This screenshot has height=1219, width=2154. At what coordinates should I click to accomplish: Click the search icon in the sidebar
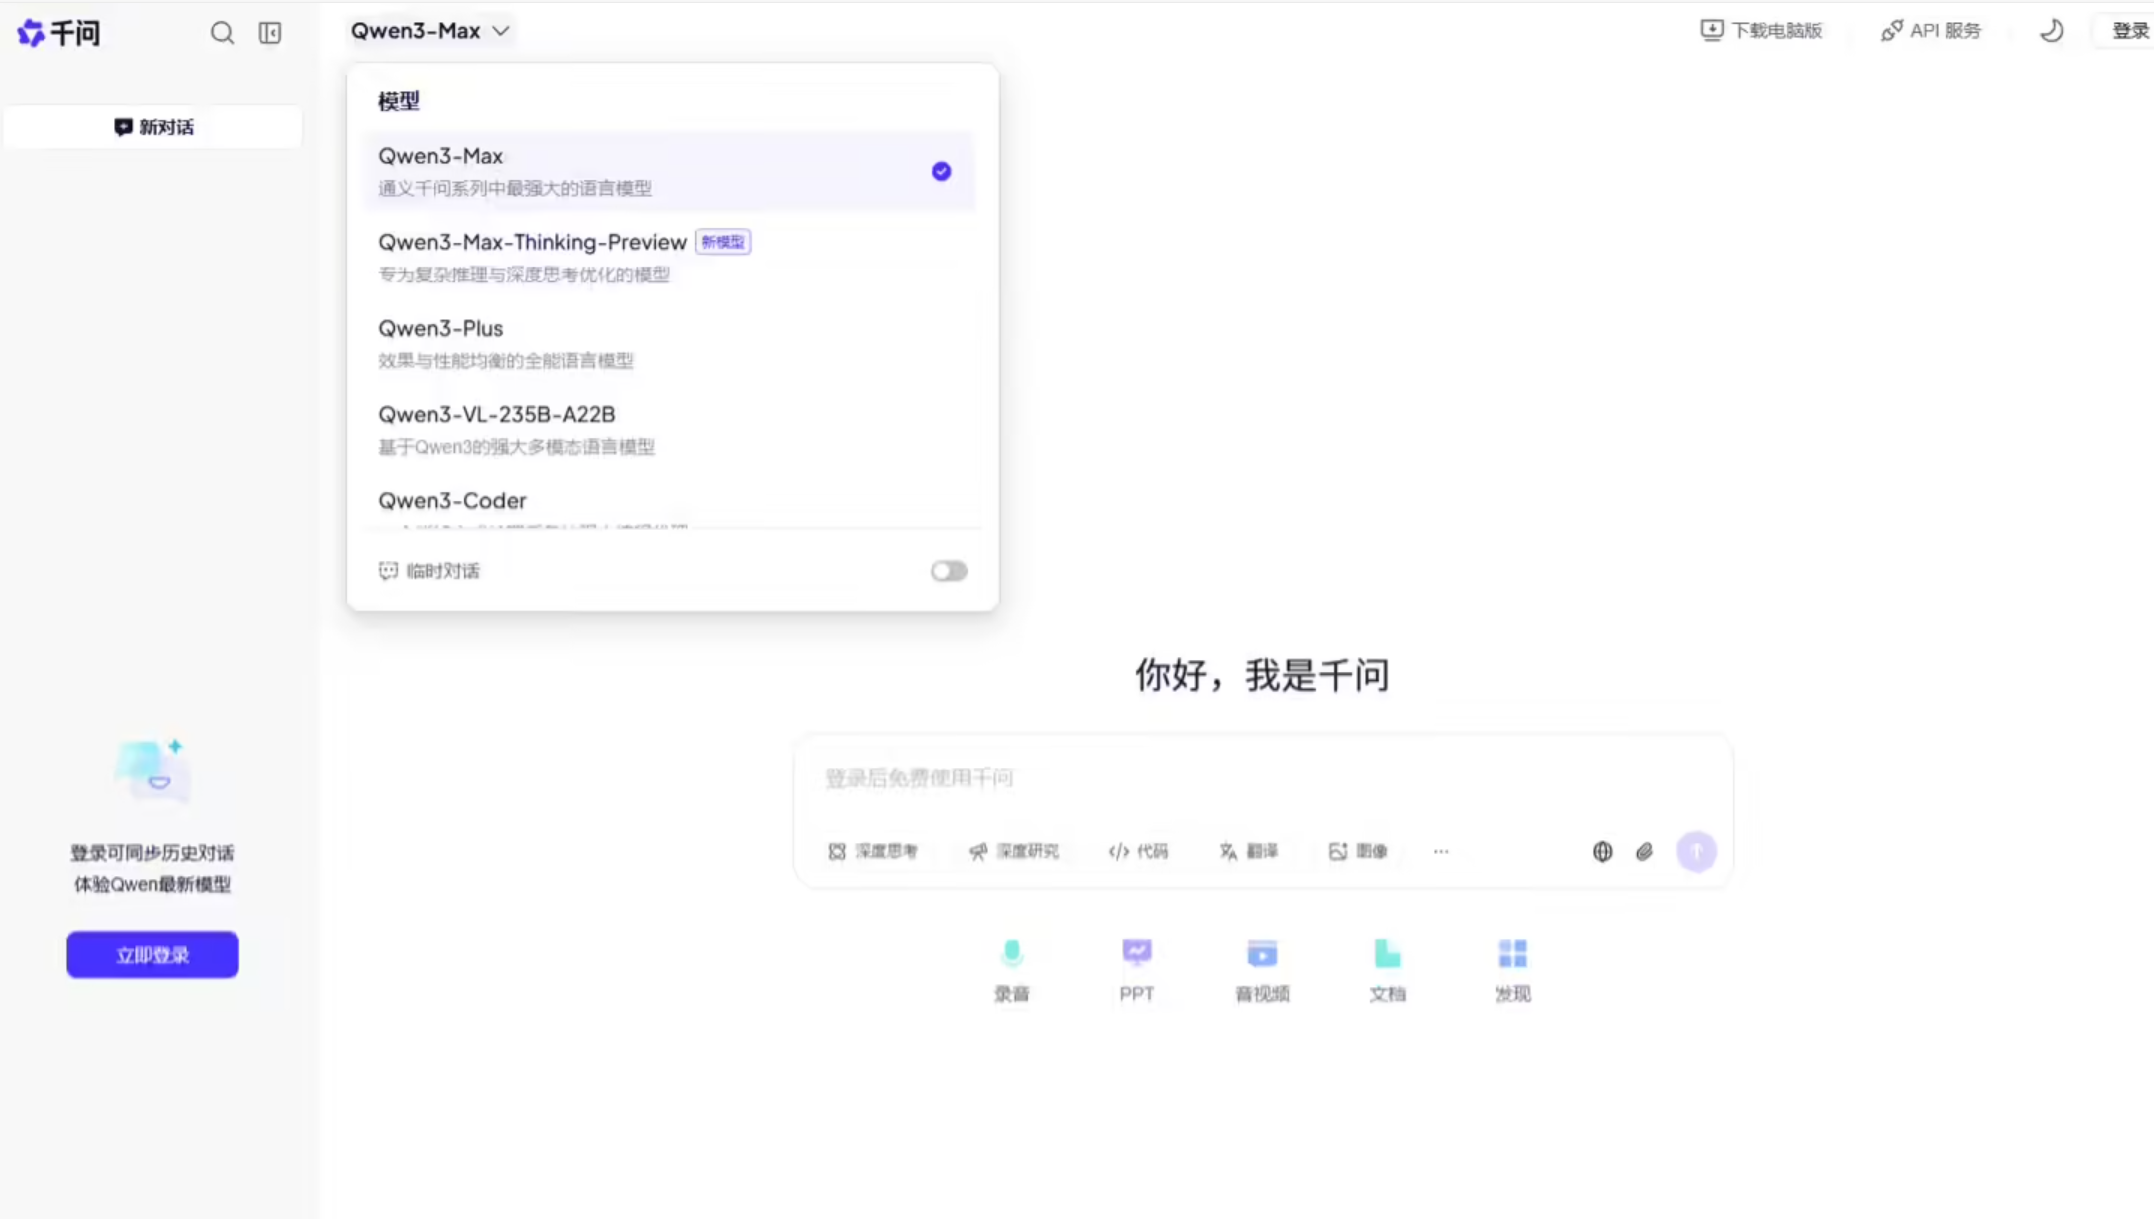(222, 33)
